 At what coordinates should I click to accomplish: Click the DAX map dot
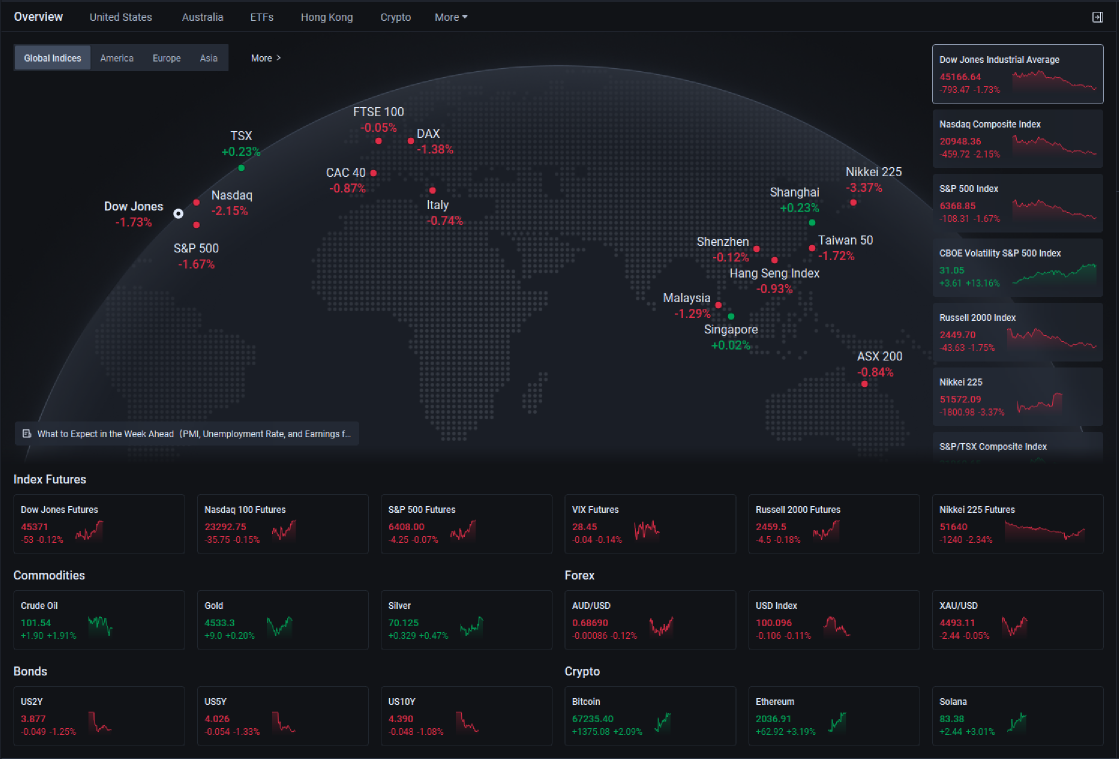[x=410, y=141]
